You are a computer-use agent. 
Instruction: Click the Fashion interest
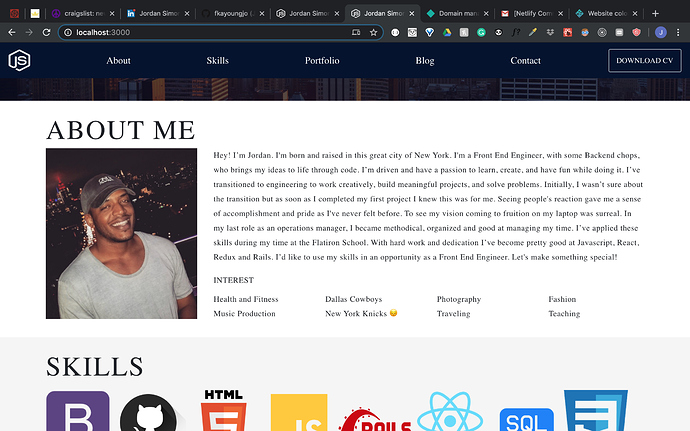tap(562, 299)
